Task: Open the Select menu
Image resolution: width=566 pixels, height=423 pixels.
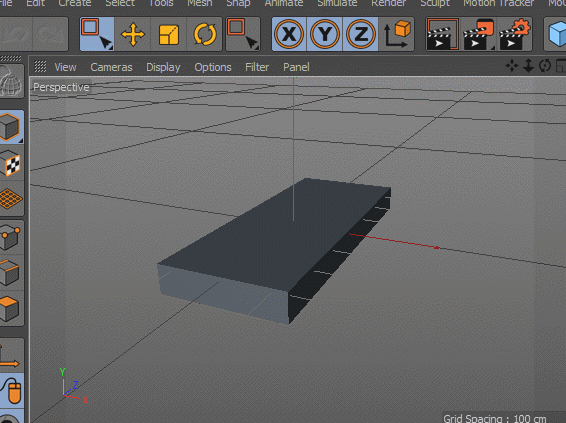Action: (120, 3)
